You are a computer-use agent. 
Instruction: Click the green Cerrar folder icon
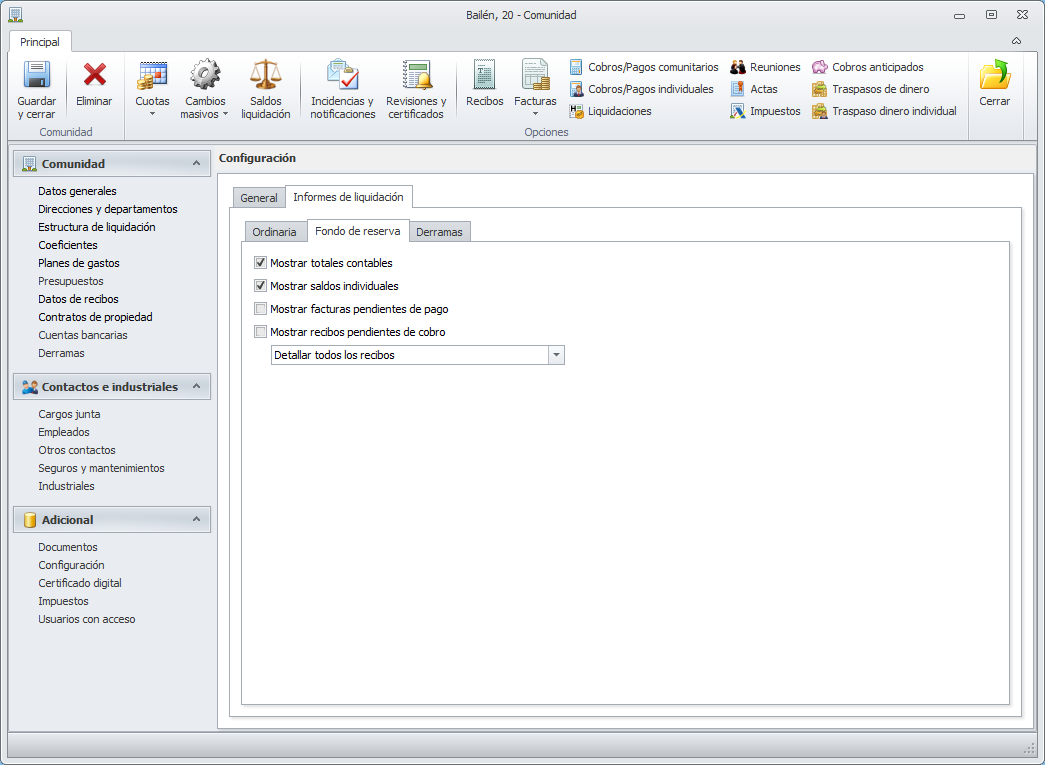point(995,74)
